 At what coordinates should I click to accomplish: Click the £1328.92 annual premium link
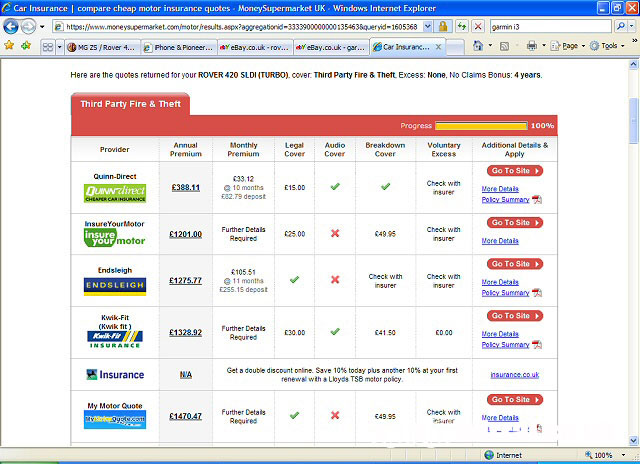pyautogui.click(x=186, y=333)
